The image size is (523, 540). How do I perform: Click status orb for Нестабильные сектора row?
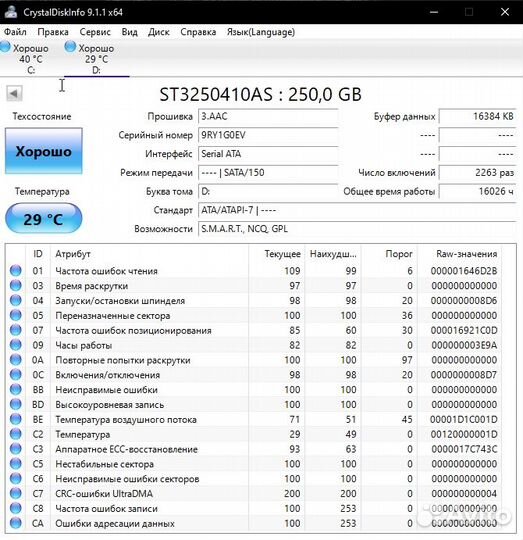point(15,464)
